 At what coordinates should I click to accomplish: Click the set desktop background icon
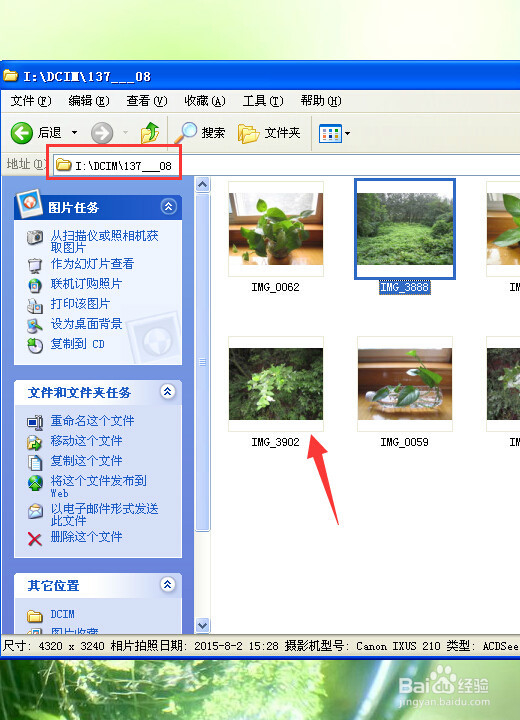[35, 326]
